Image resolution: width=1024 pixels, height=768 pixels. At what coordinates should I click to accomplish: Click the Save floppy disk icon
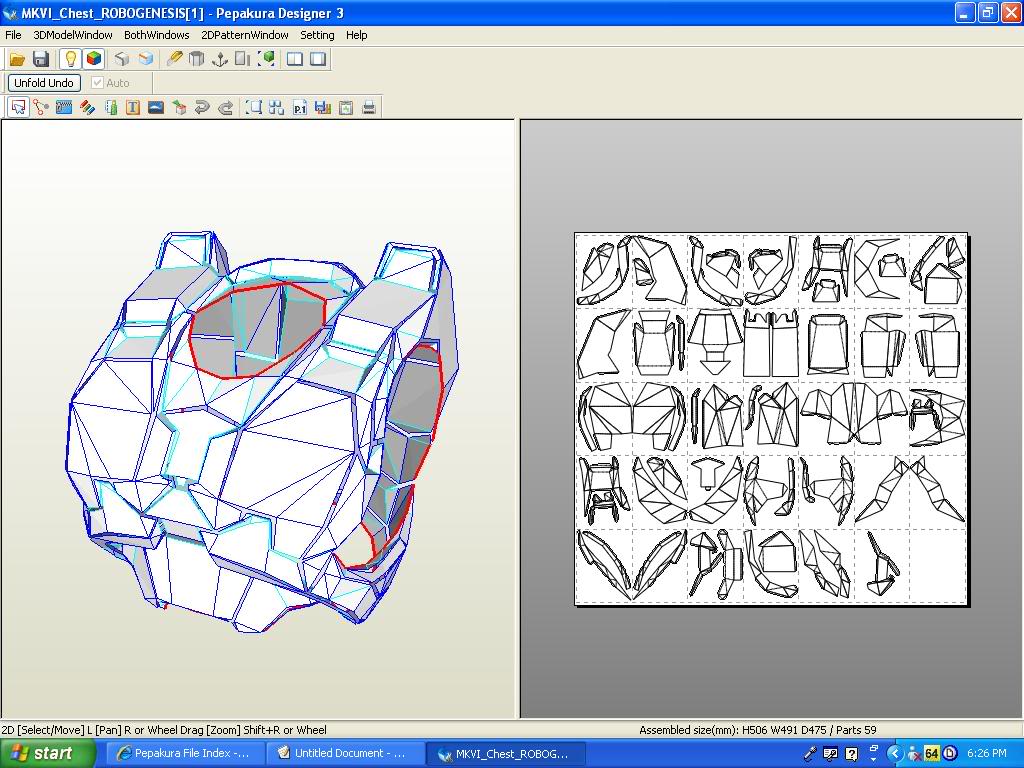[x=41, y=59]
